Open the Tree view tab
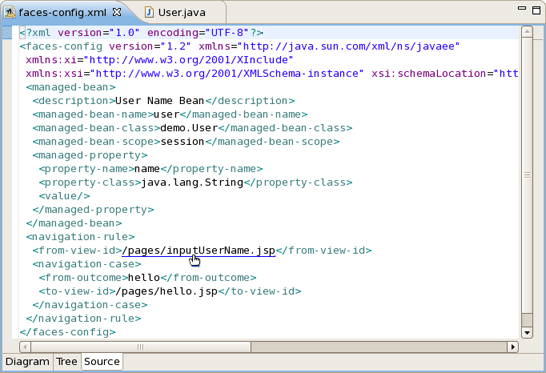Screen dimensions: 546x373 pyautogui.click(x=67, y=362)
